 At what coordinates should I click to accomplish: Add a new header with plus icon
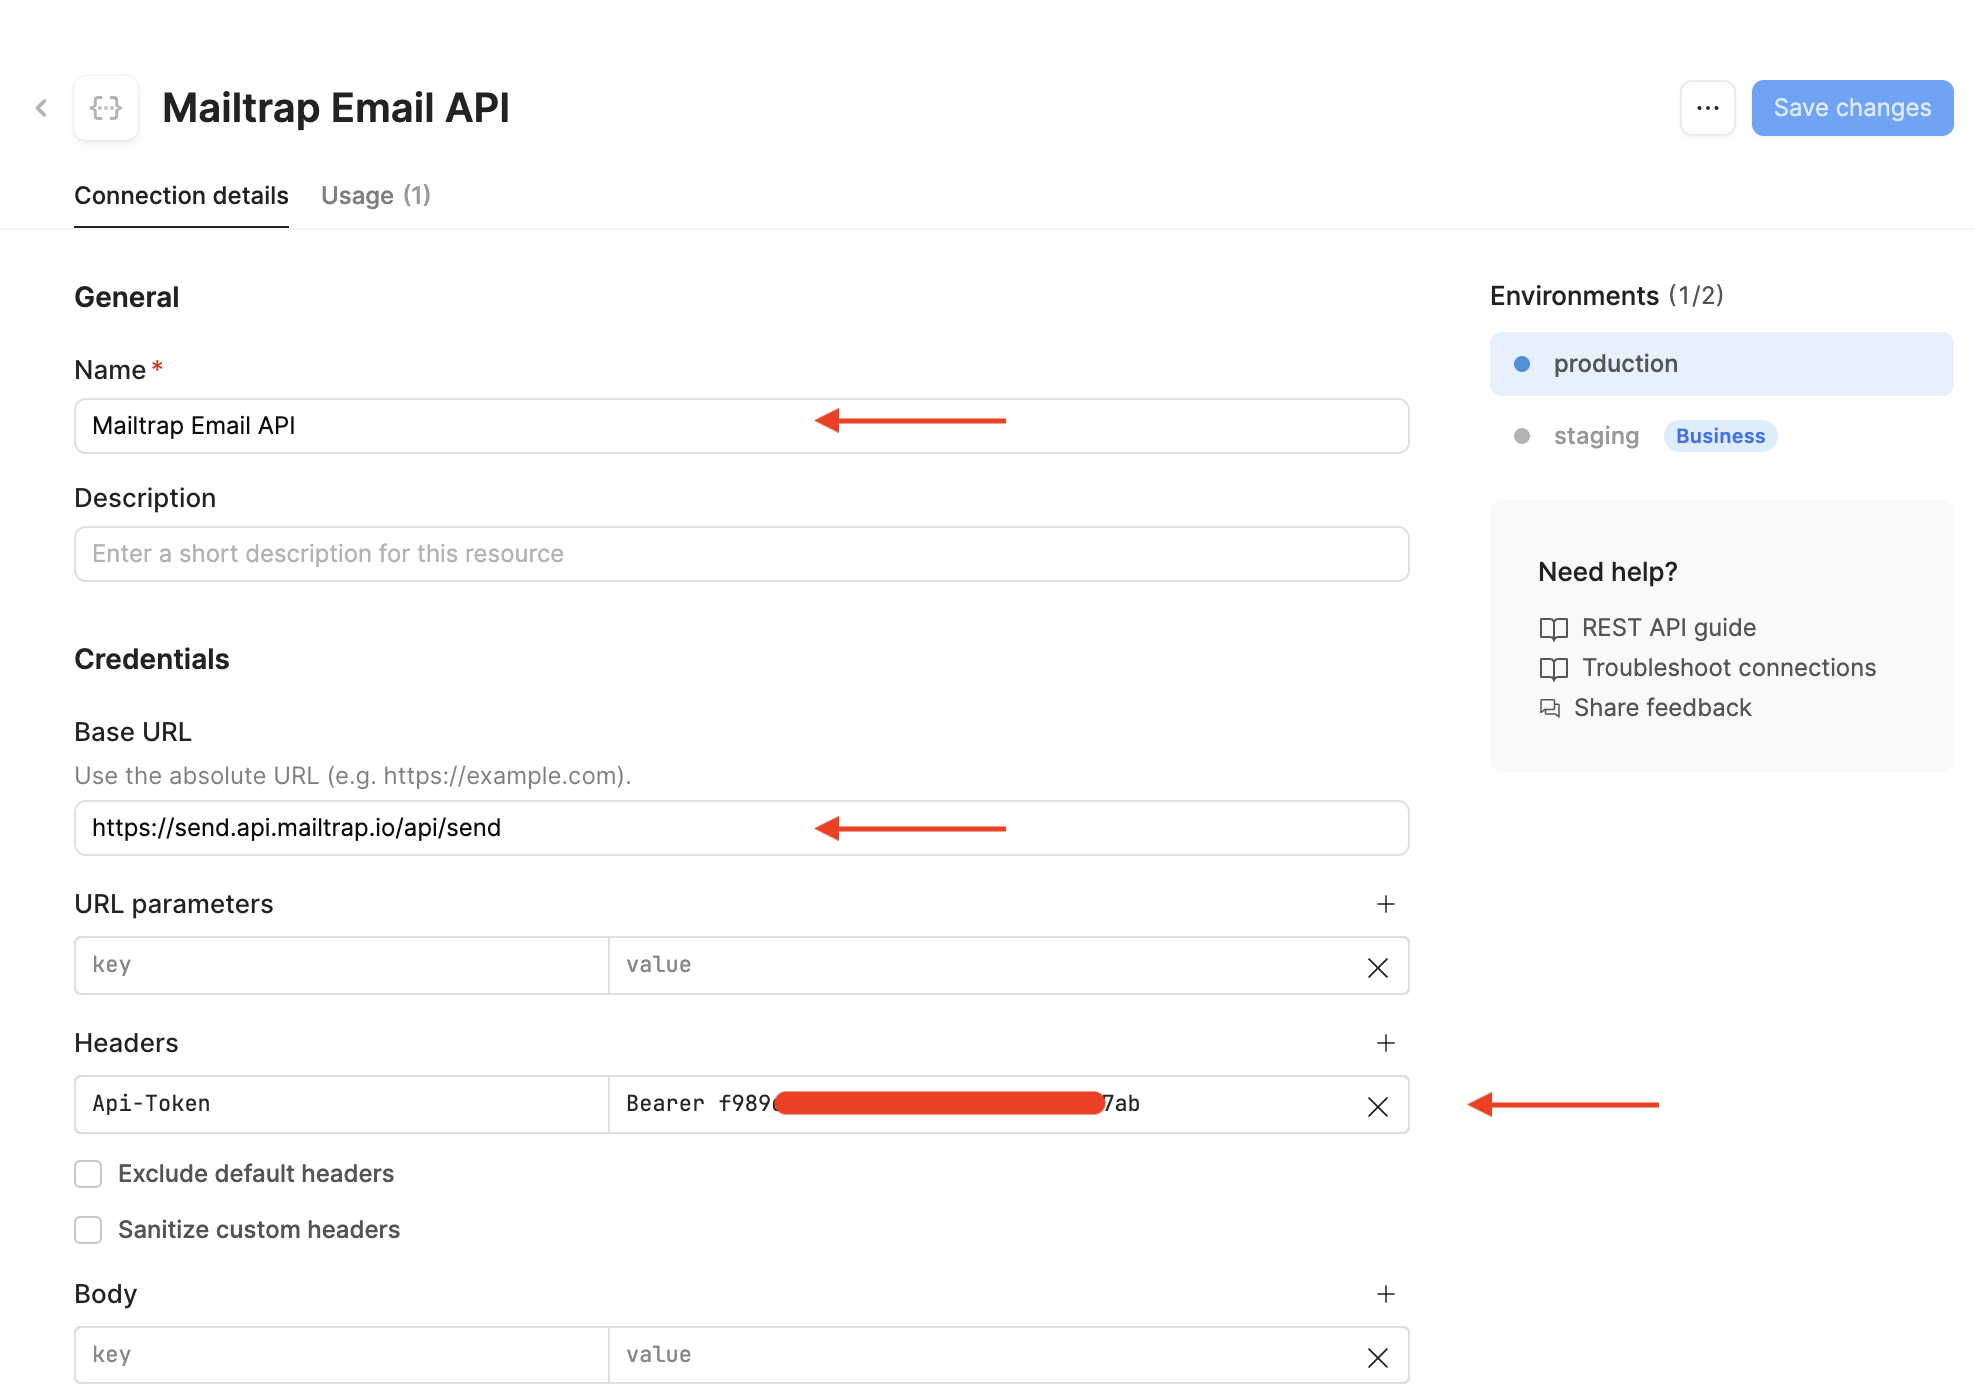point(1386,1043)
